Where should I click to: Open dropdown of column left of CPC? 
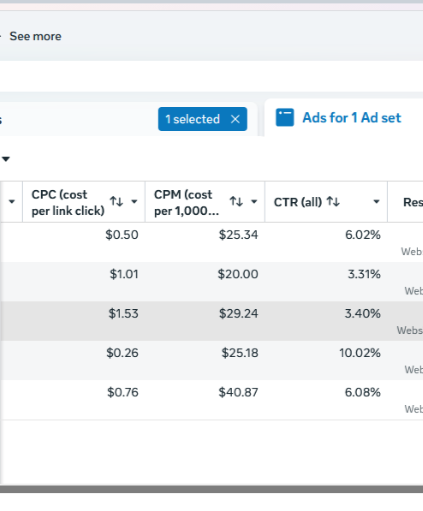(x=12, y=201)
